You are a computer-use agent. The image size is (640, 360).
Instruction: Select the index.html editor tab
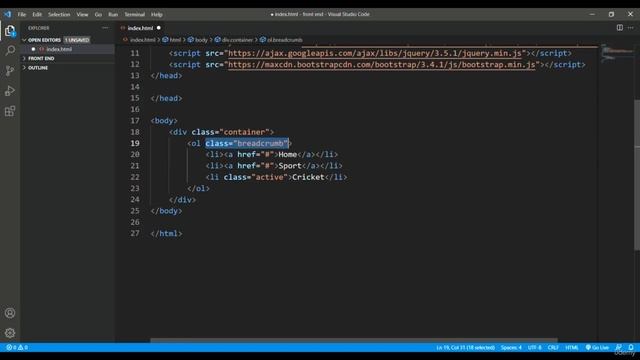pyautogui.click(x=140, y=28)
